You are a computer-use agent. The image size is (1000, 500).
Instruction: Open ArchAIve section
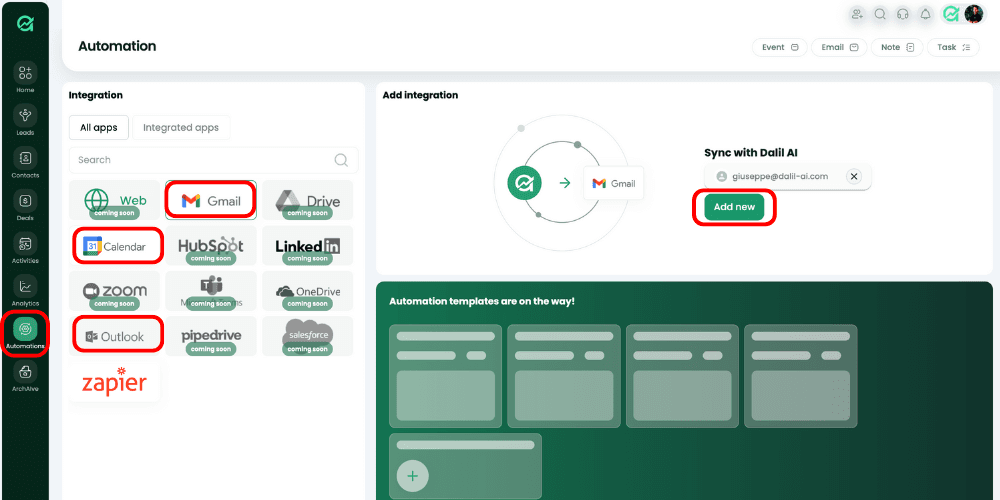click(26, 376)
